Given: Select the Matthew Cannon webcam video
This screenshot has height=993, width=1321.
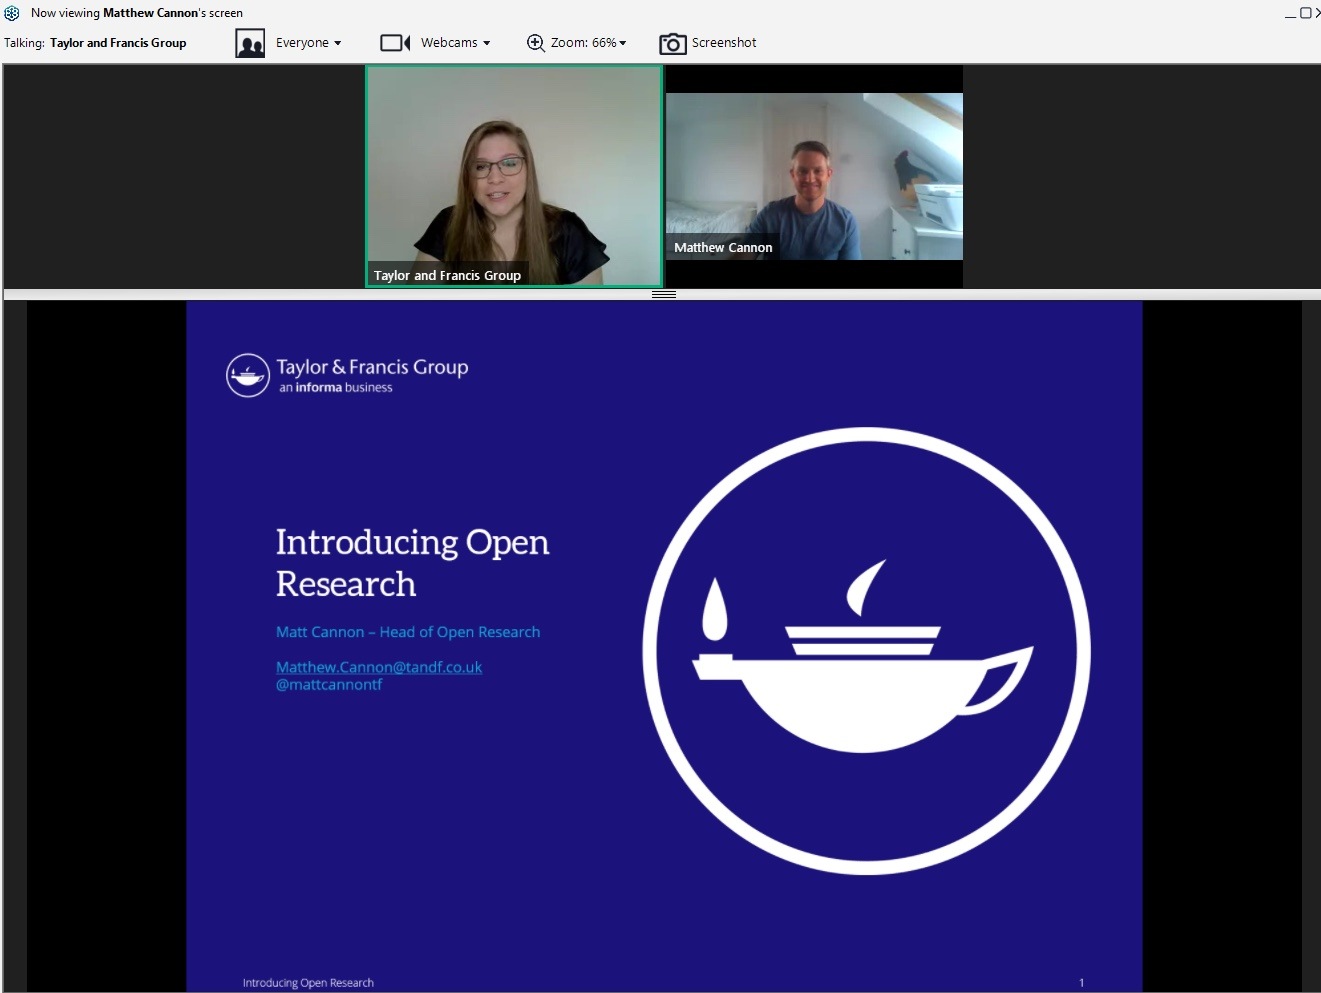Looking at the screenshot, I should (814, 176).
